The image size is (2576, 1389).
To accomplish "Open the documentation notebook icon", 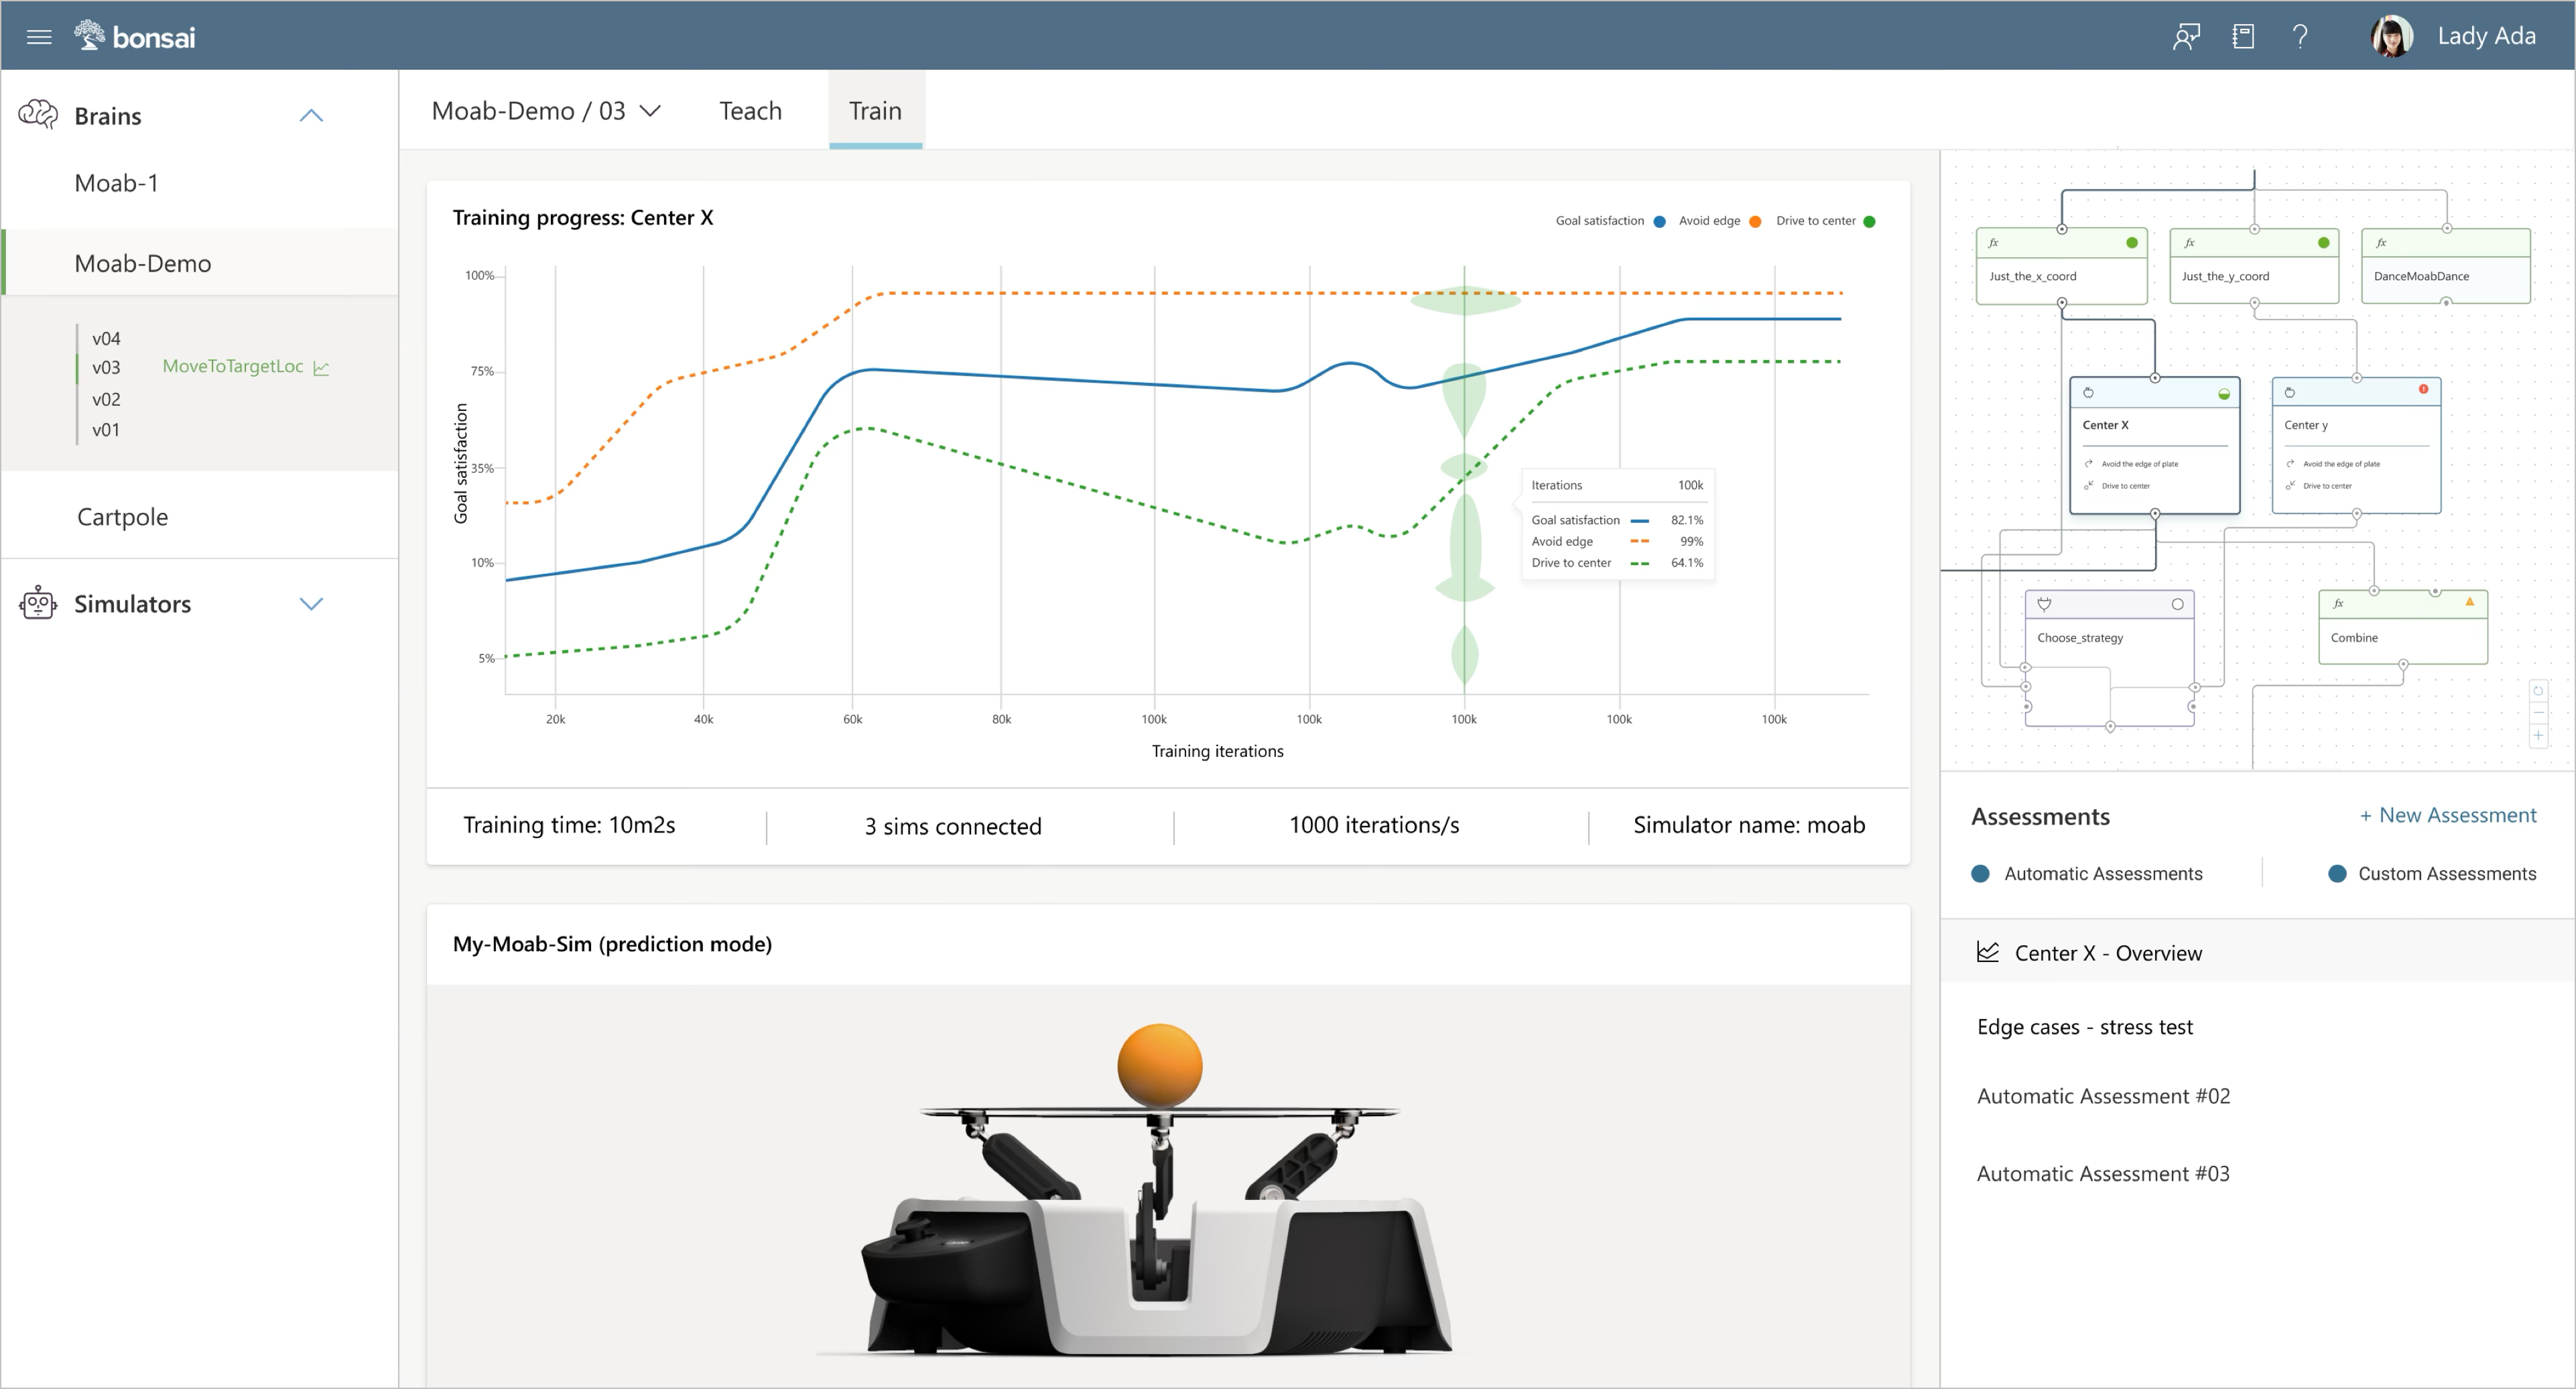I will tap(2243, 37).
